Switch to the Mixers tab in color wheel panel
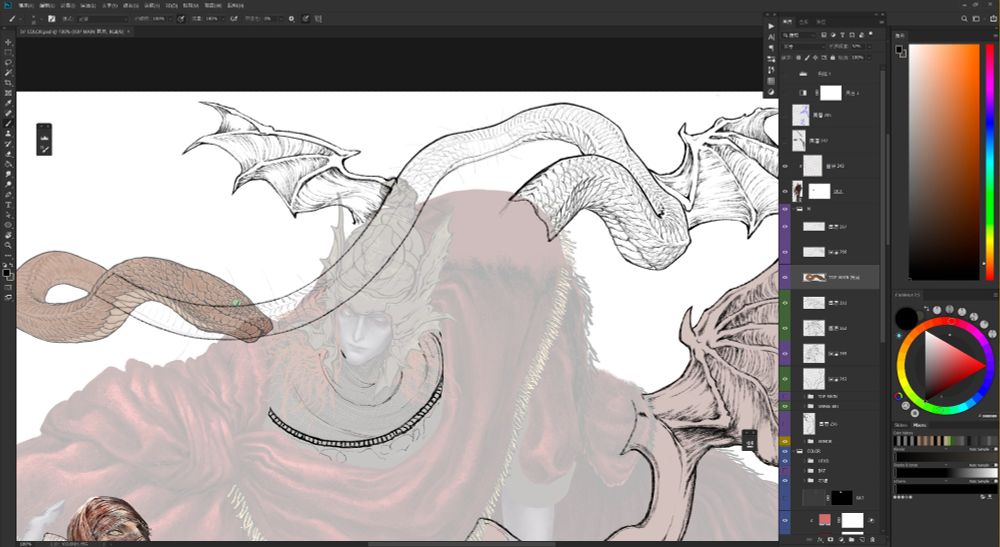The image size is (1000, 547). pos(920,425)
